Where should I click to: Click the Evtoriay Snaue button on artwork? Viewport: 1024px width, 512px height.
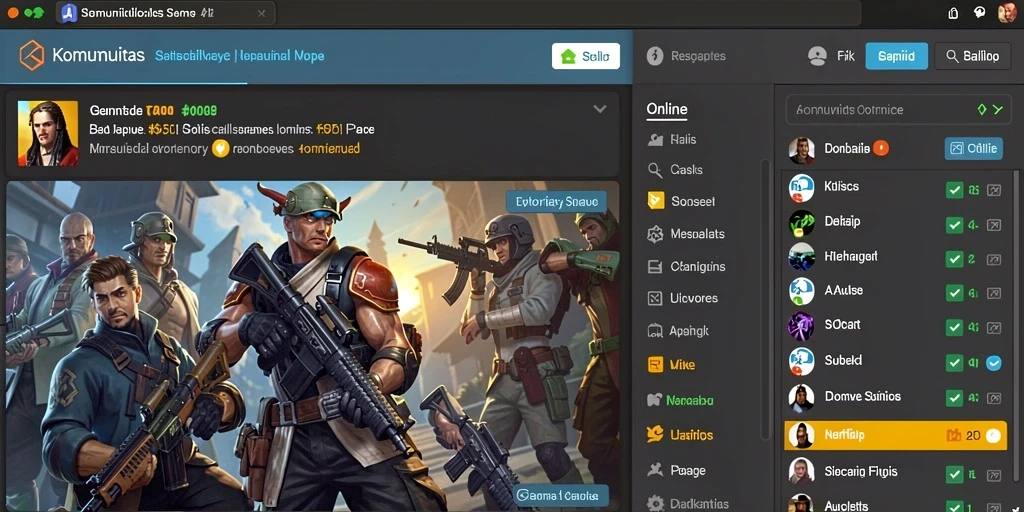coord(556,202)
